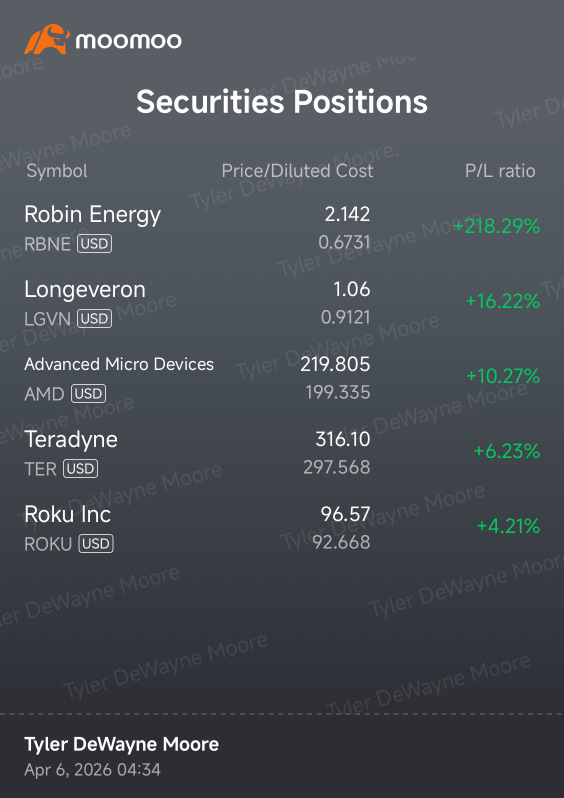Select the USD badge next to LGVN

pyautogui.click(x=94, y=319)
